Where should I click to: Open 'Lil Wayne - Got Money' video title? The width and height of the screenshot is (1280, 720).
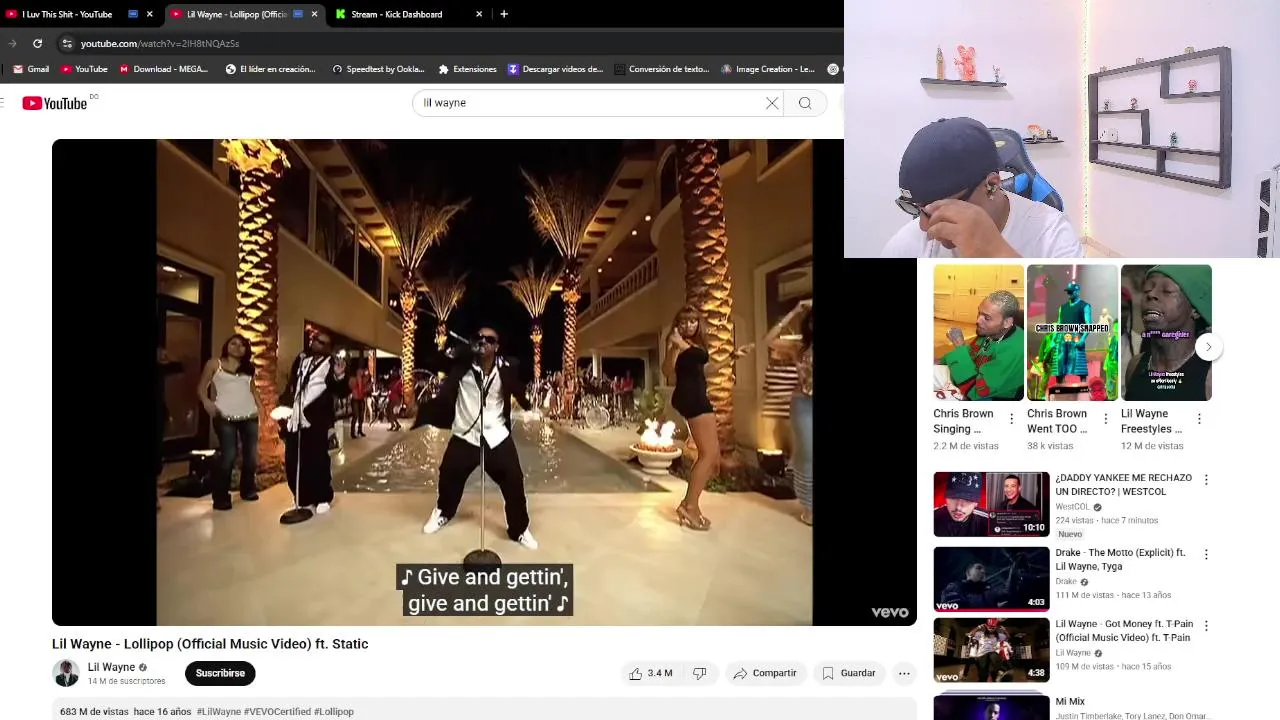pyautogui.click(x=1124, y=630)
